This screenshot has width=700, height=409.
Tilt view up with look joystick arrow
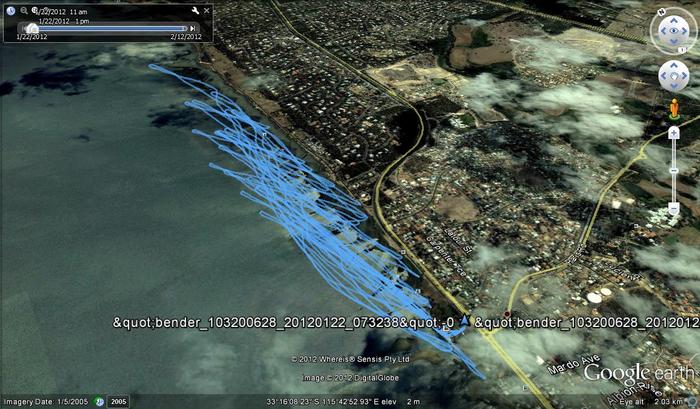673,22
